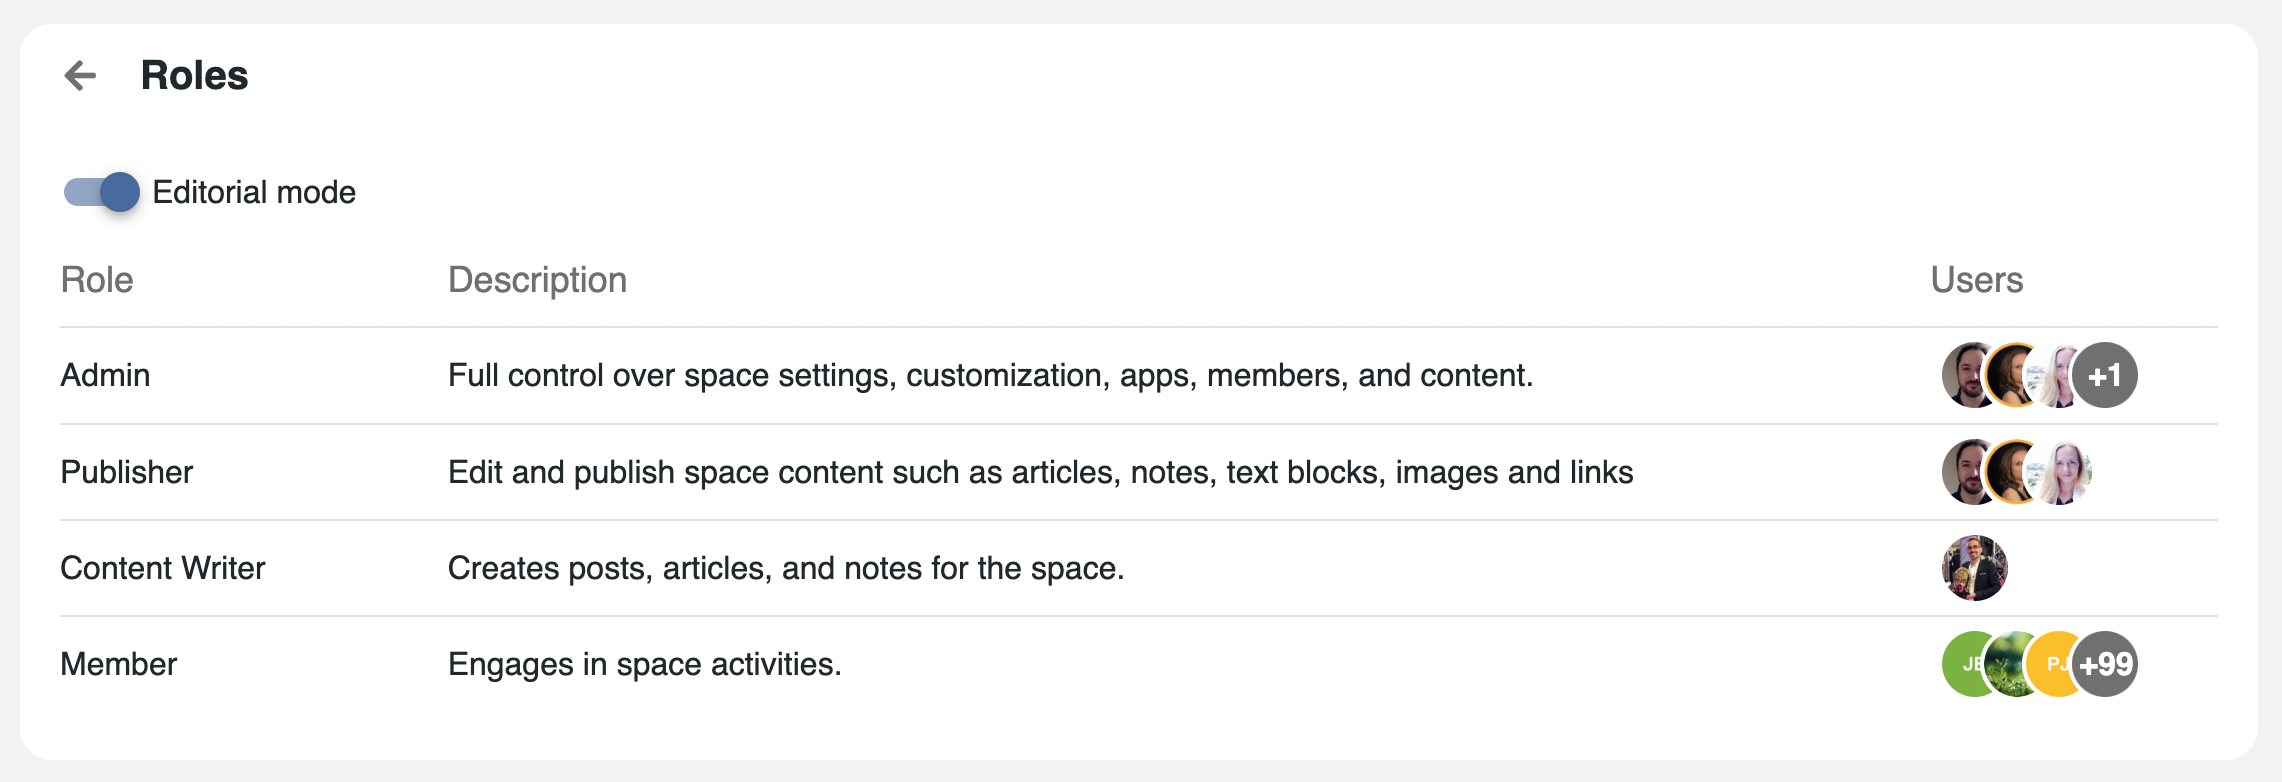Click the Content Writer user avatar
This screenshot has height=782, width=2282.
click(x=1974, y=568)
